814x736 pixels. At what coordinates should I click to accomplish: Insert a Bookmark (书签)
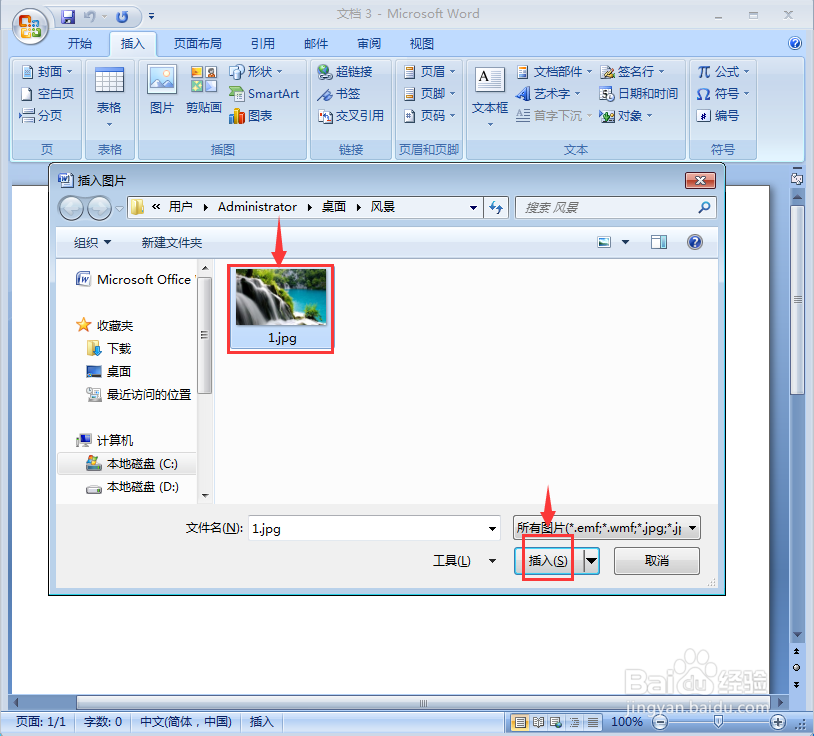click(338, 93)
